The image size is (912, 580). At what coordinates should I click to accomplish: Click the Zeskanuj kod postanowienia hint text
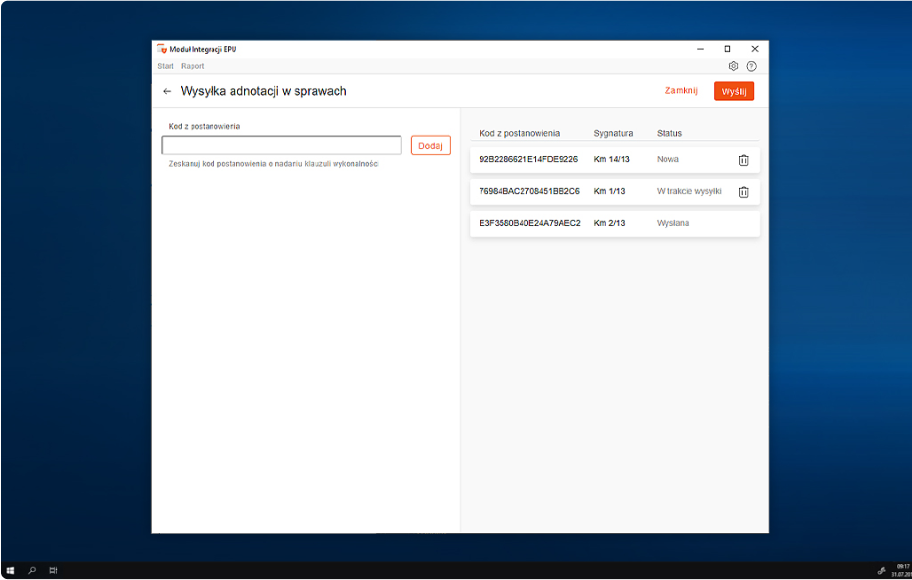(x=273, y=164)
